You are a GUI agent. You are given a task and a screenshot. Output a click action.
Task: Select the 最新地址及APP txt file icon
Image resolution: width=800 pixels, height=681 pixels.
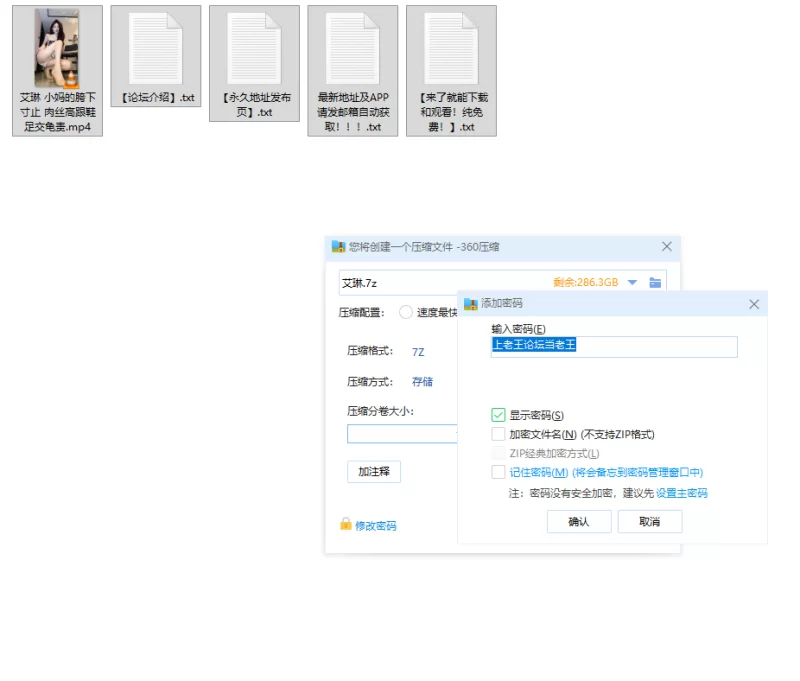pos(353,49)
